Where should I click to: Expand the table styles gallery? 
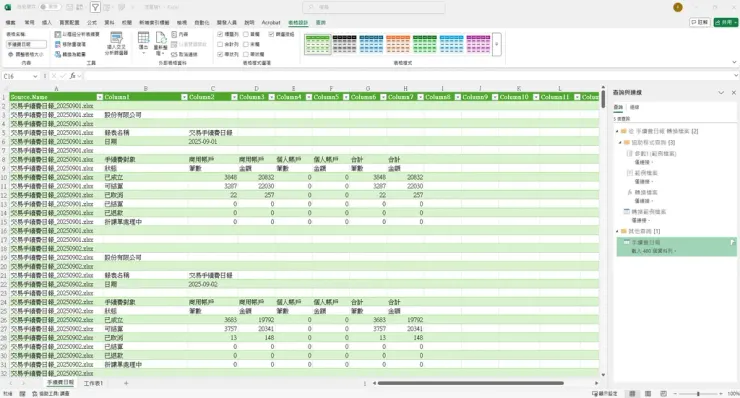click(496, 44)
